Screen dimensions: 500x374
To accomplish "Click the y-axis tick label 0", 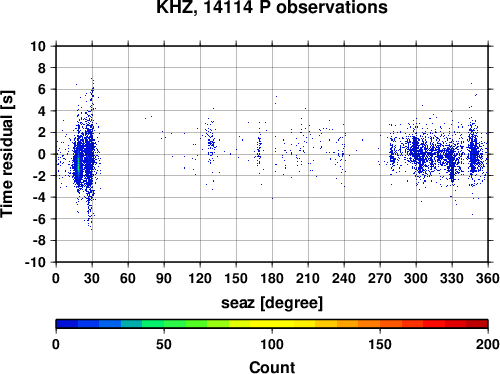I will 42,154.
